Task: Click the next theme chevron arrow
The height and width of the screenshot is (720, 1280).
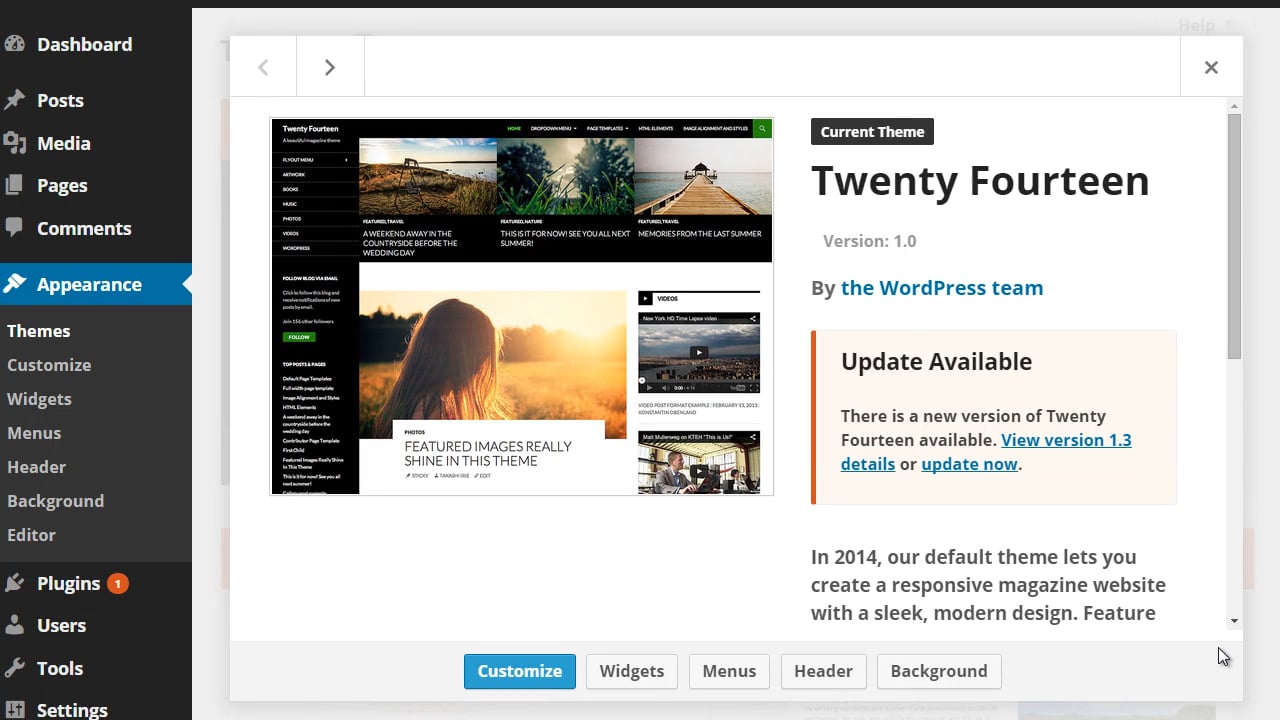Action: (x=330, y=67)
